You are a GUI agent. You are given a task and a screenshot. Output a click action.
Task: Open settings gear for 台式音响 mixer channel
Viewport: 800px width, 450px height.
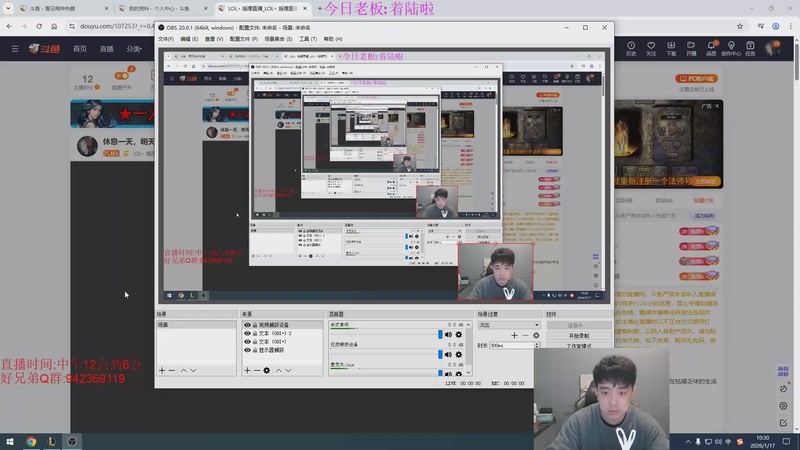coord(459,335)
